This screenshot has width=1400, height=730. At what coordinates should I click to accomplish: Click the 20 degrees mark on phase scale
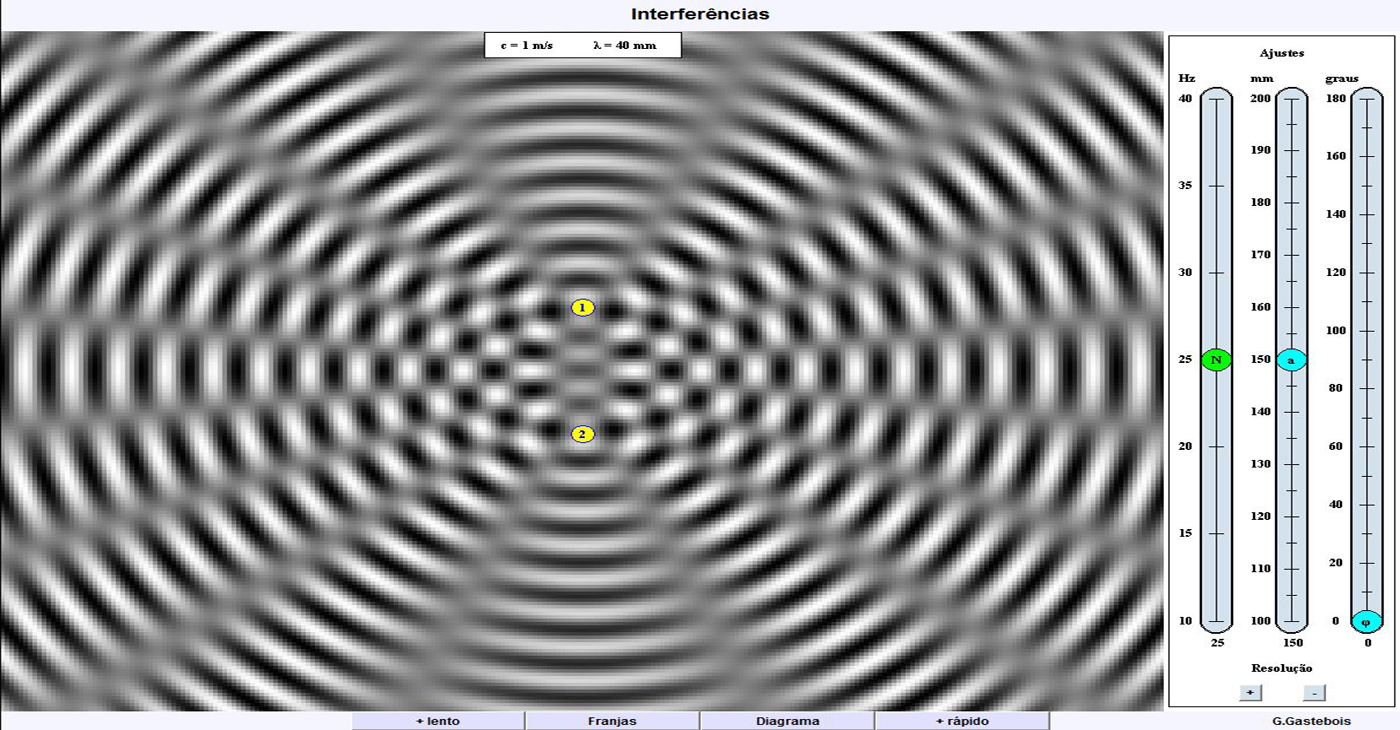(1335, 562)
